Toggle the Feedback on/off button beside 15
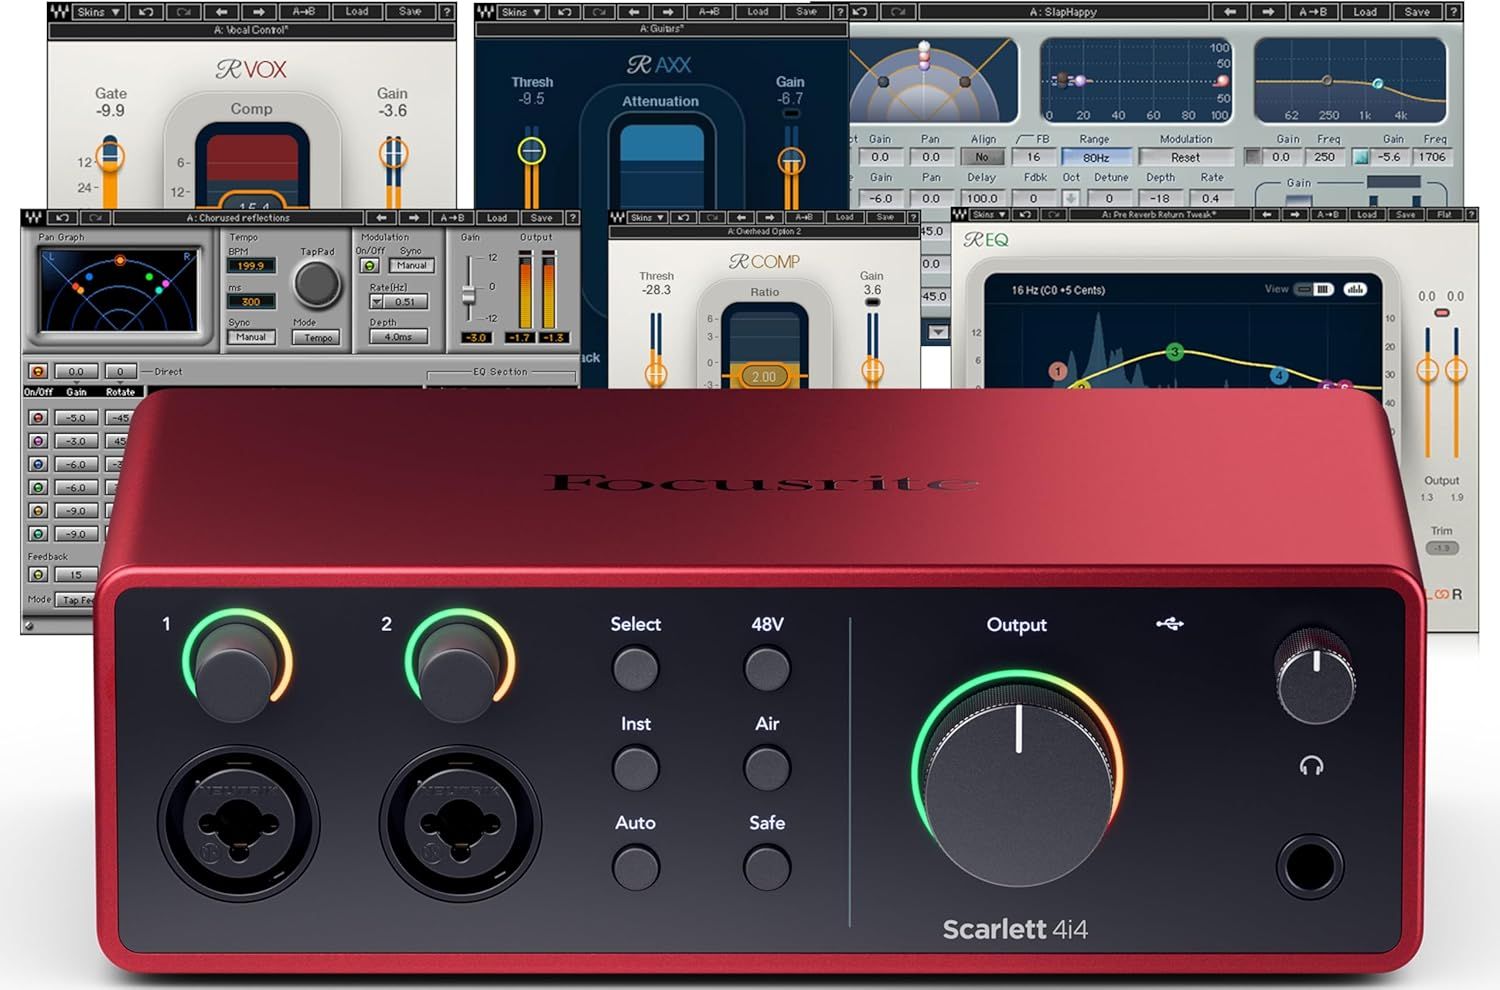 pos(38,575)
